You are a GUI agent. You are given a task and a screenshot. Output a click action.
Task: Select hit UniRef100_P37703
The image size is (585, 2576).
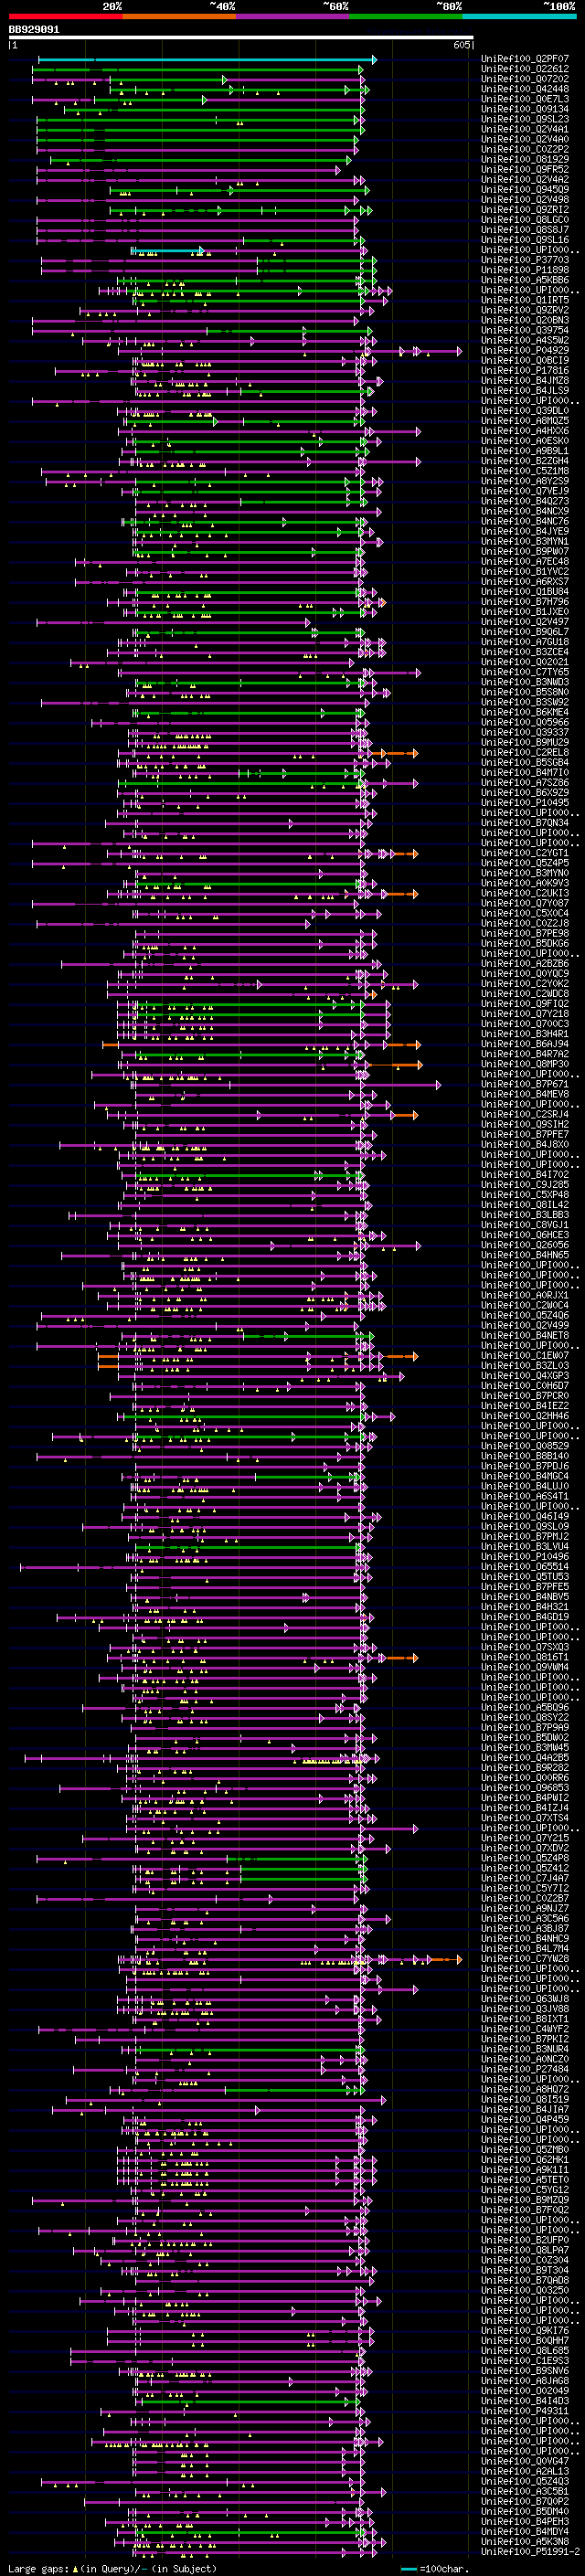pos(525,260)
